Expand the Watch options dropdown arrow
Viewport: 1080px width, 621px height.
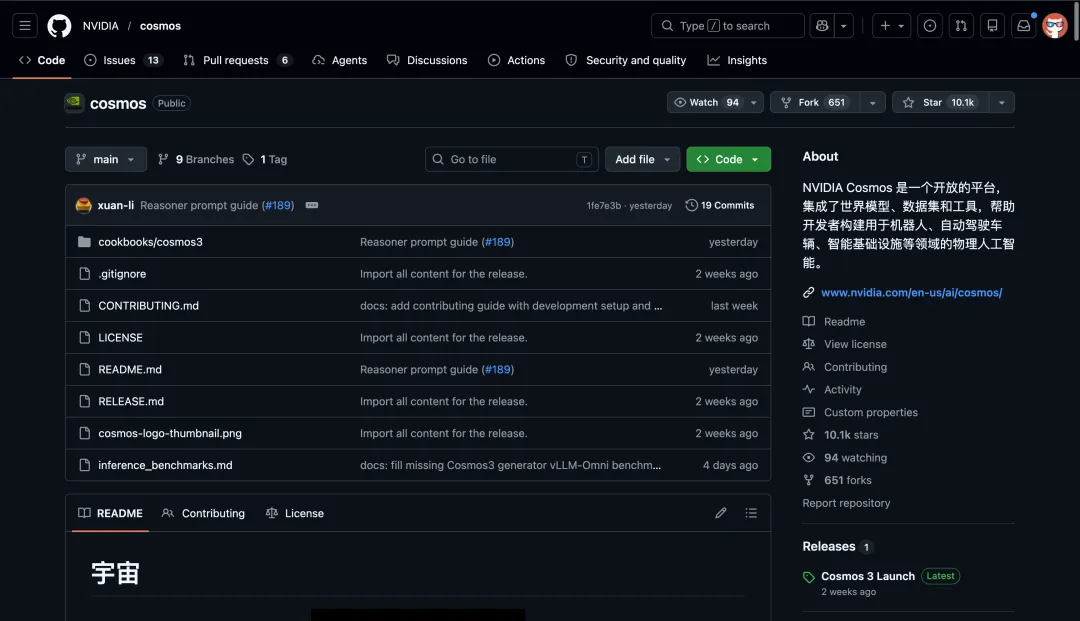coord(754,103)
